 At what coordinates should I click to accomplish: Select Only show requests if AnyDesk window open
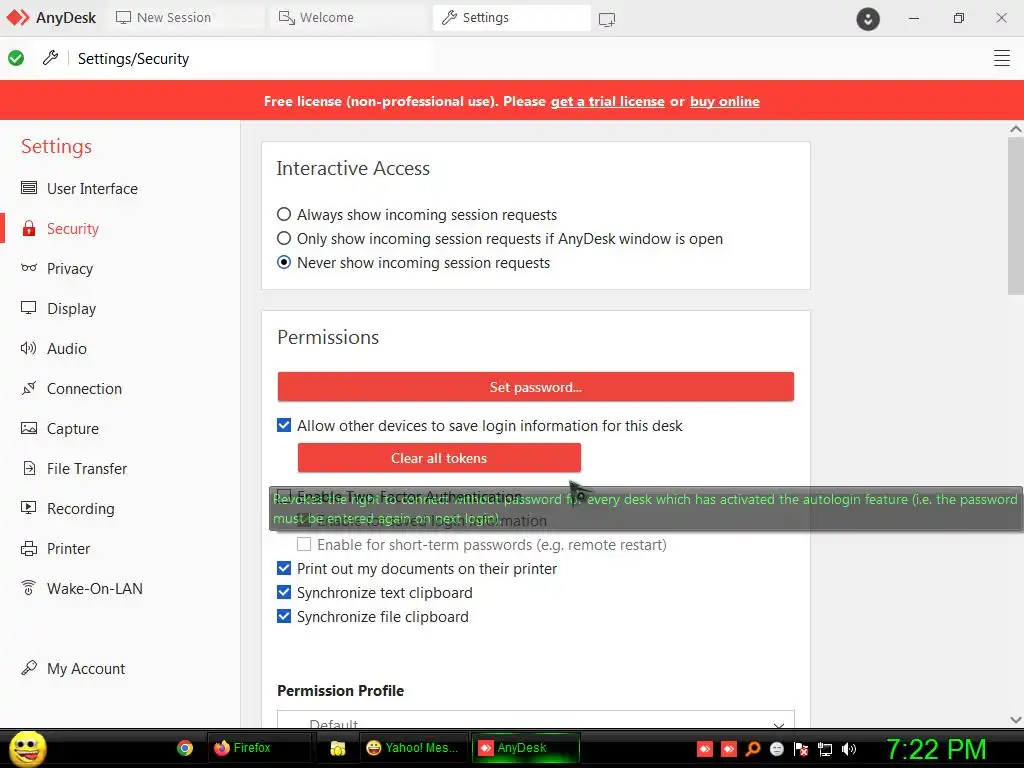click(283, 238)
